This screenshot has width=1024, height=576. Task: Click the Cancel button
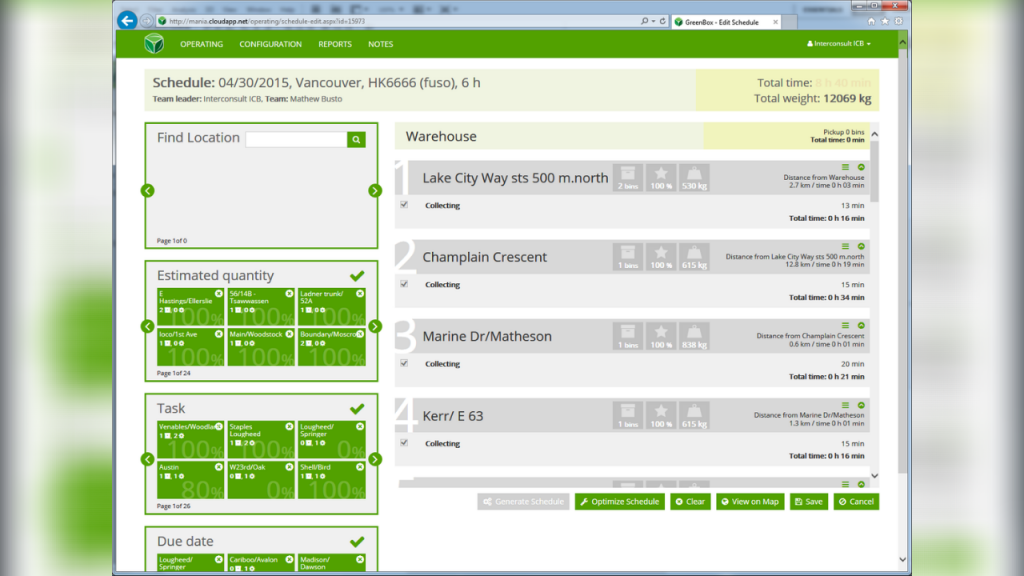pyautogui.click(x=856, y=502)
